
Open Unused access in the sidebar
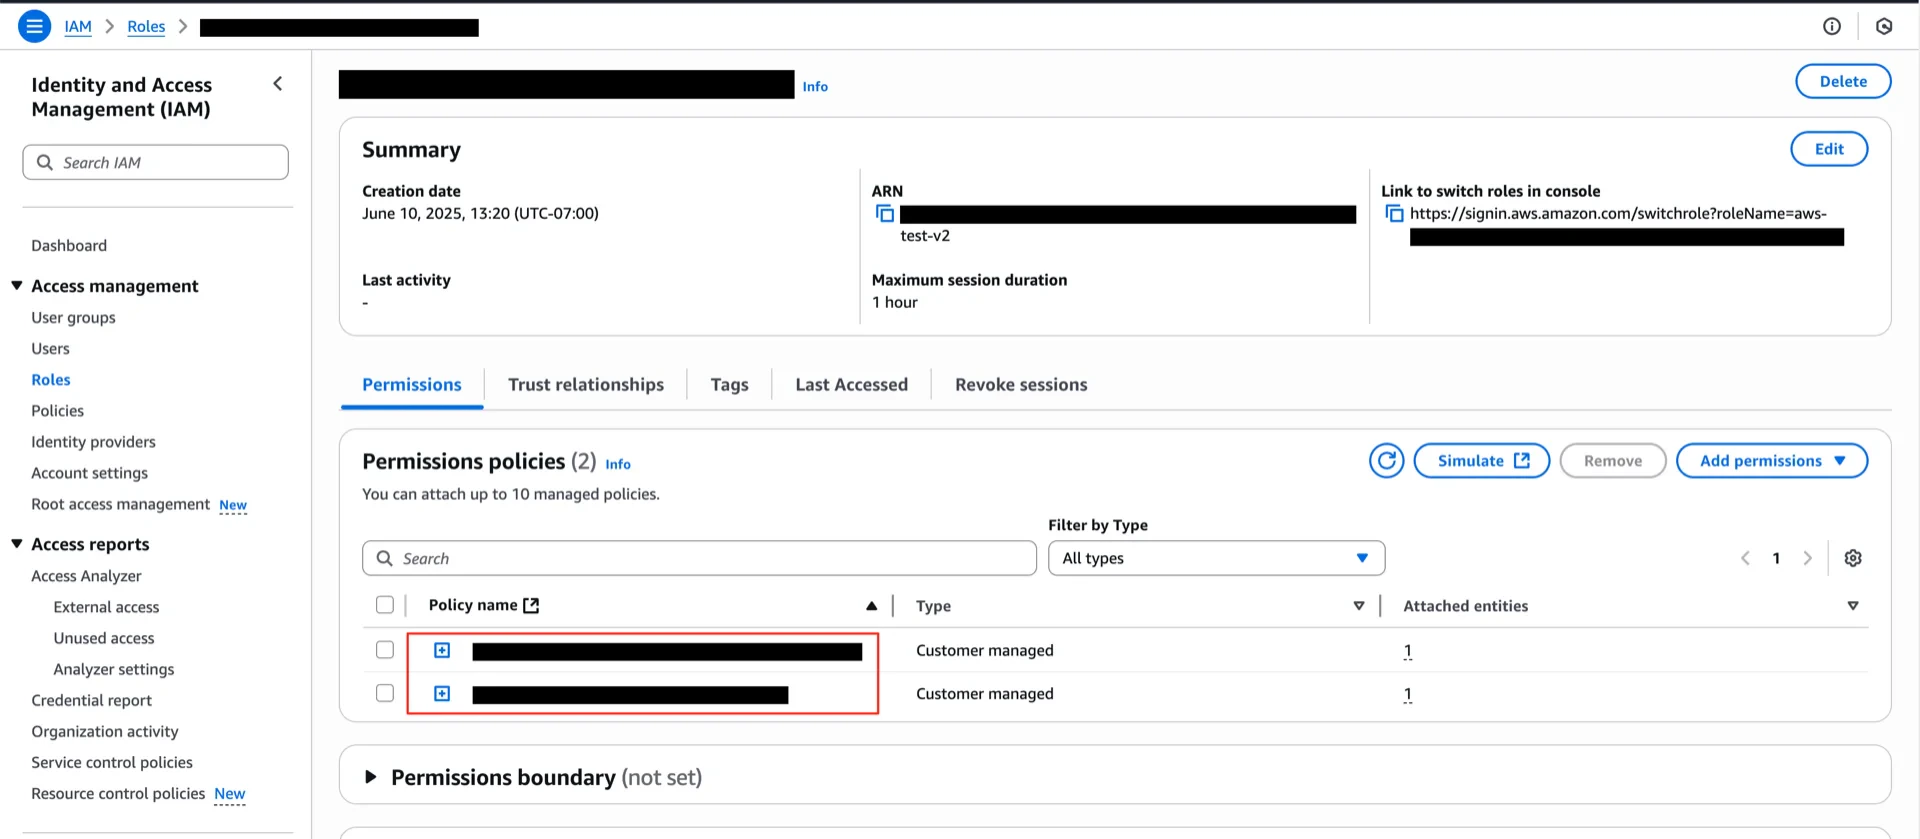click(104, 638)
